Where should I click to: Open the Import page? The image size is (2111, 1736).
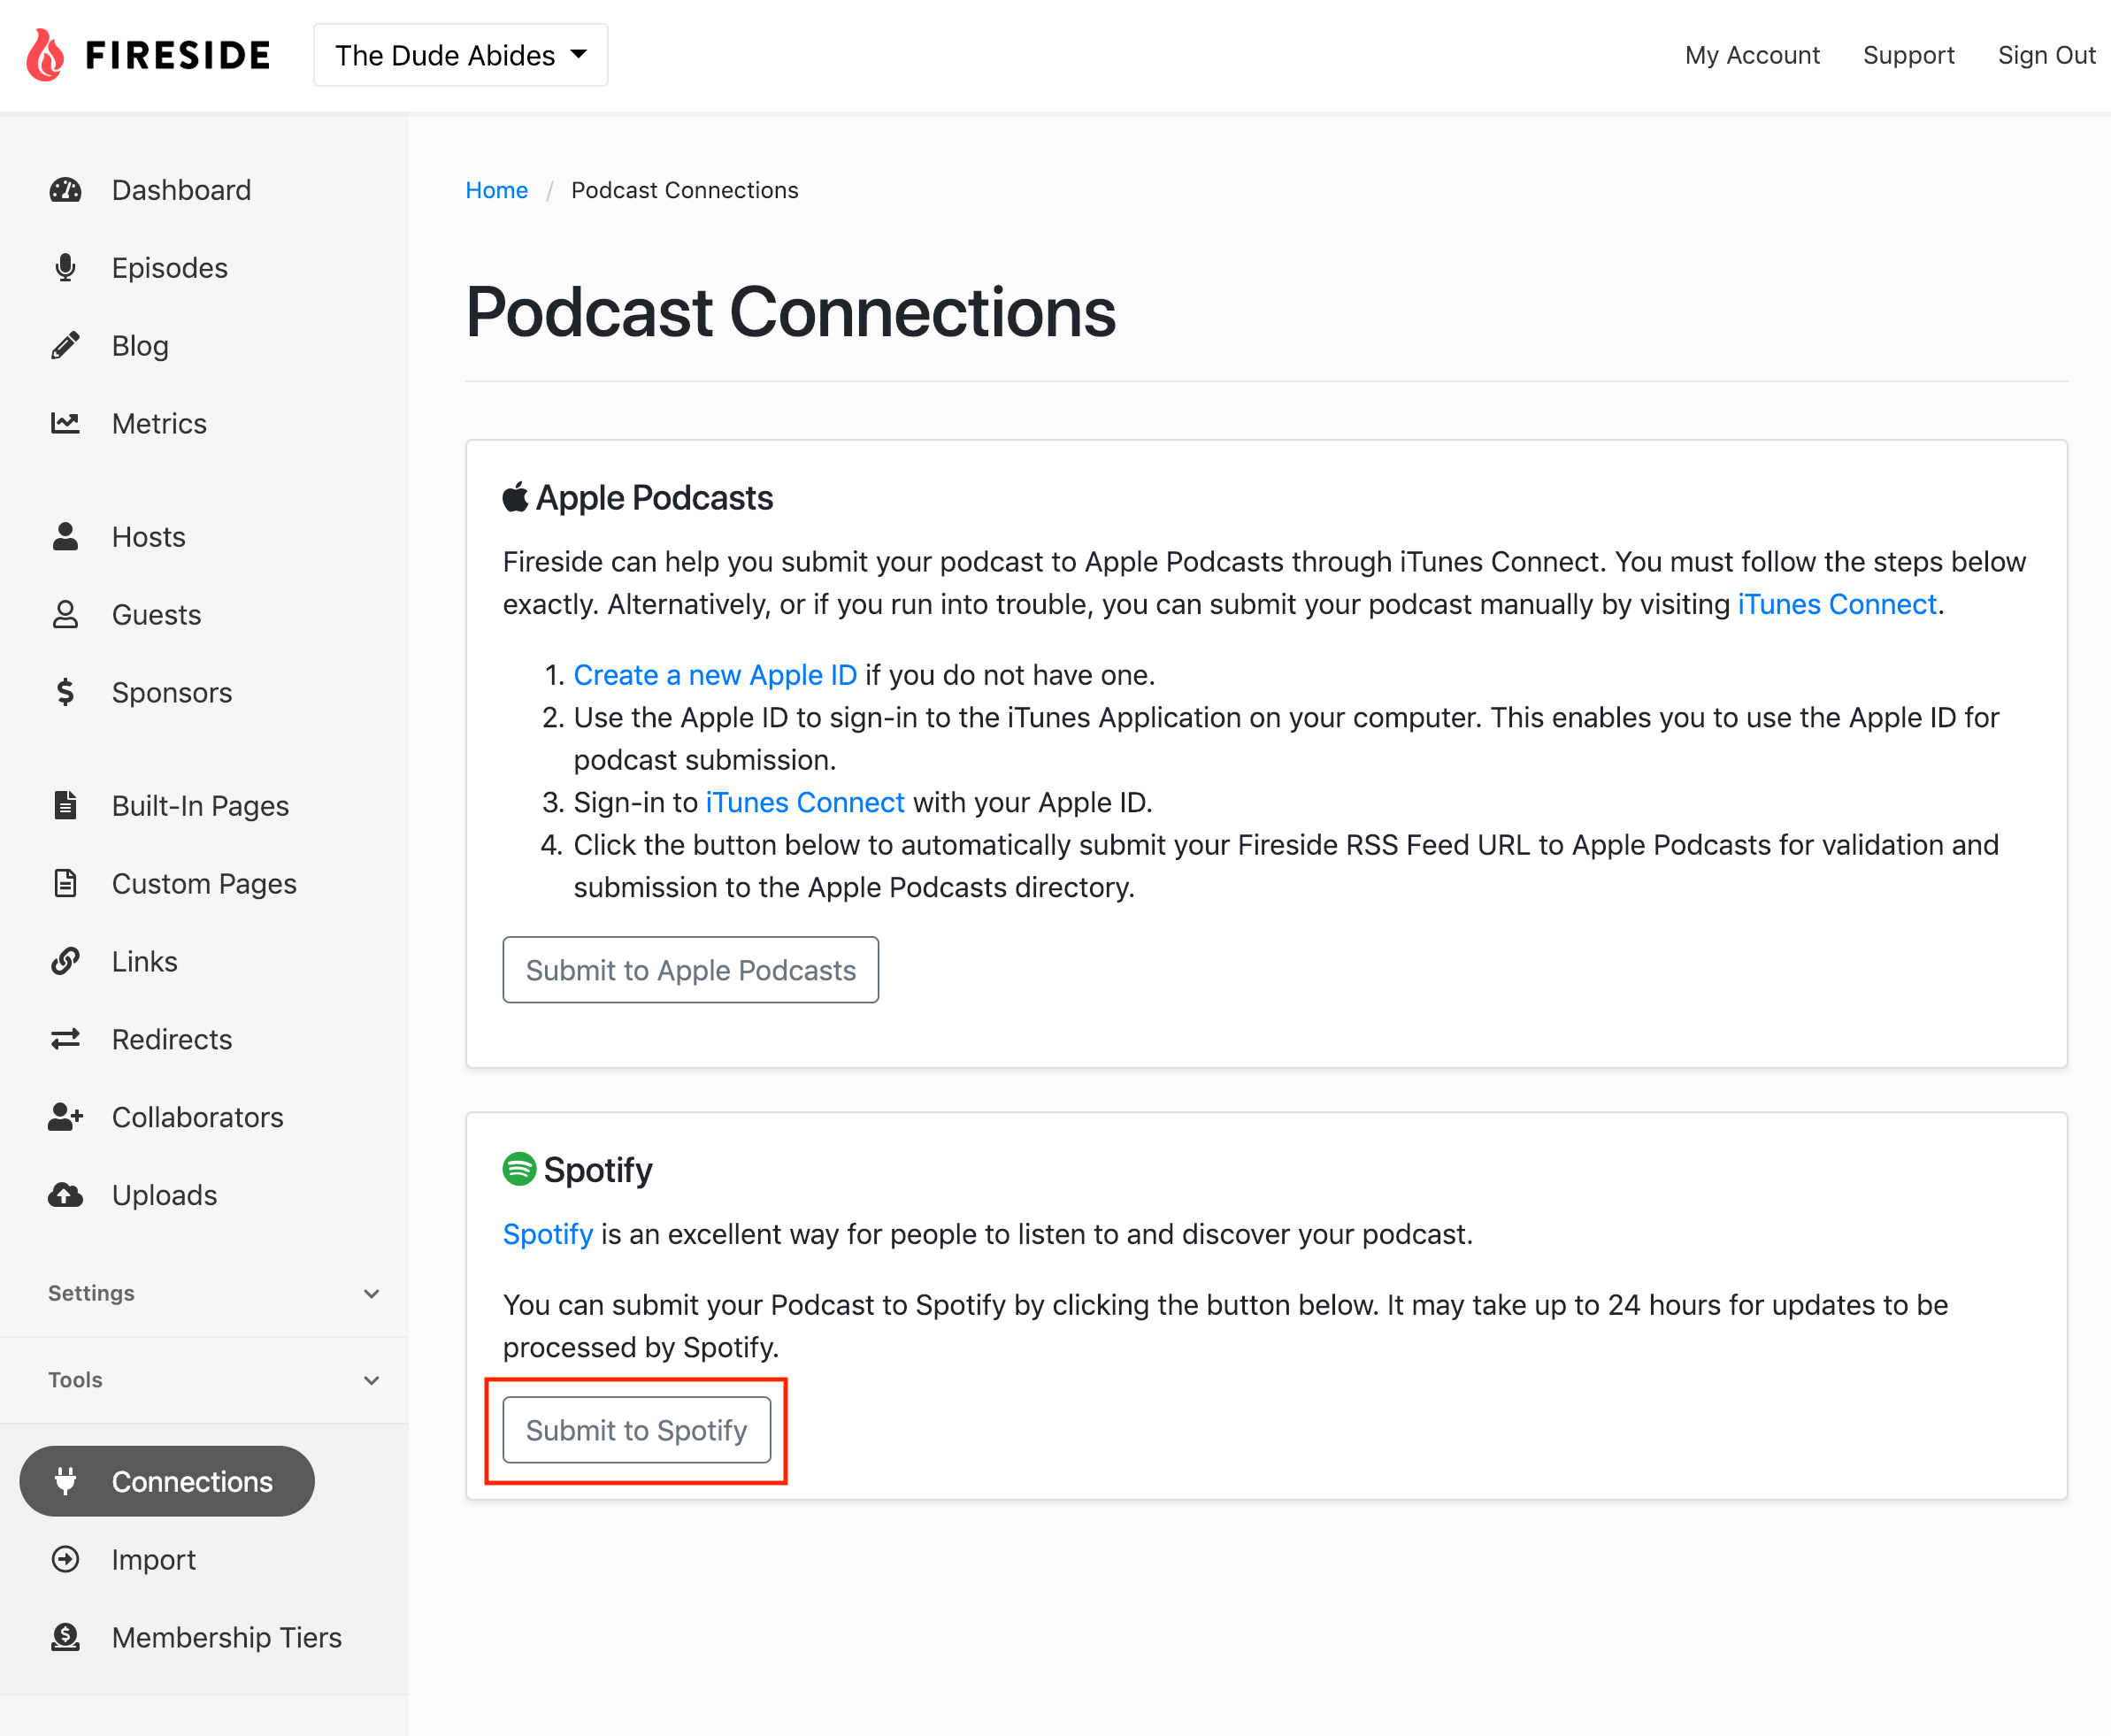point(153,1559)
